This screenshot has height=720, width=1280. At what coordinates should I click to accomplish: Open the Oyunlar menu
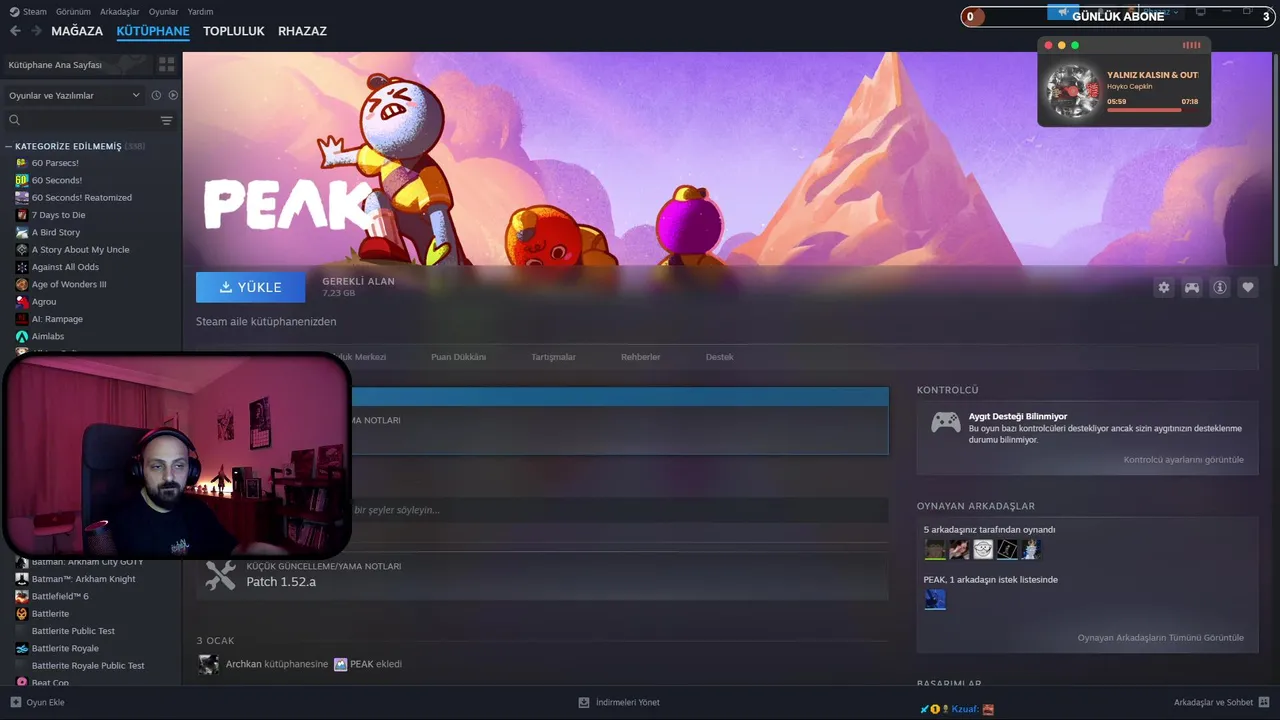[163, 12]
